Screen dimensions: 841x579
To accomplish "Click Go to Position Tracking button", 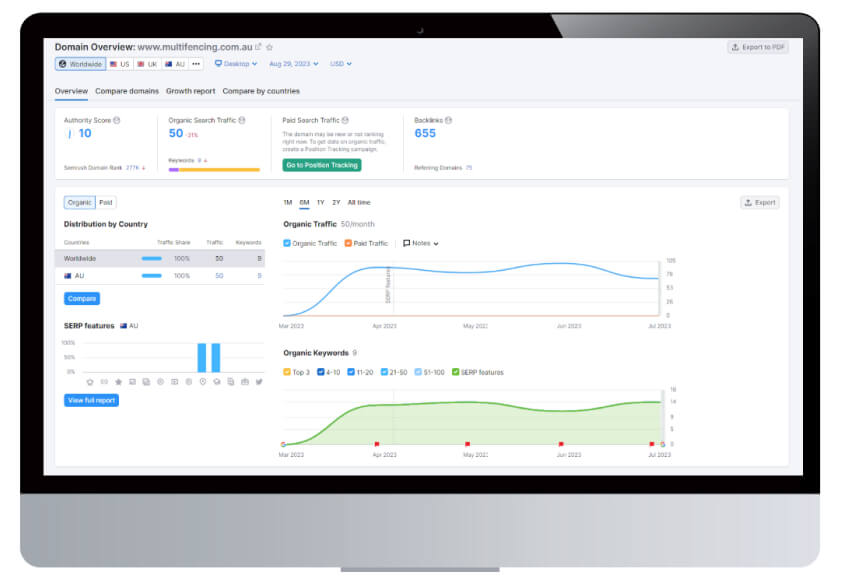I will 322,165.
